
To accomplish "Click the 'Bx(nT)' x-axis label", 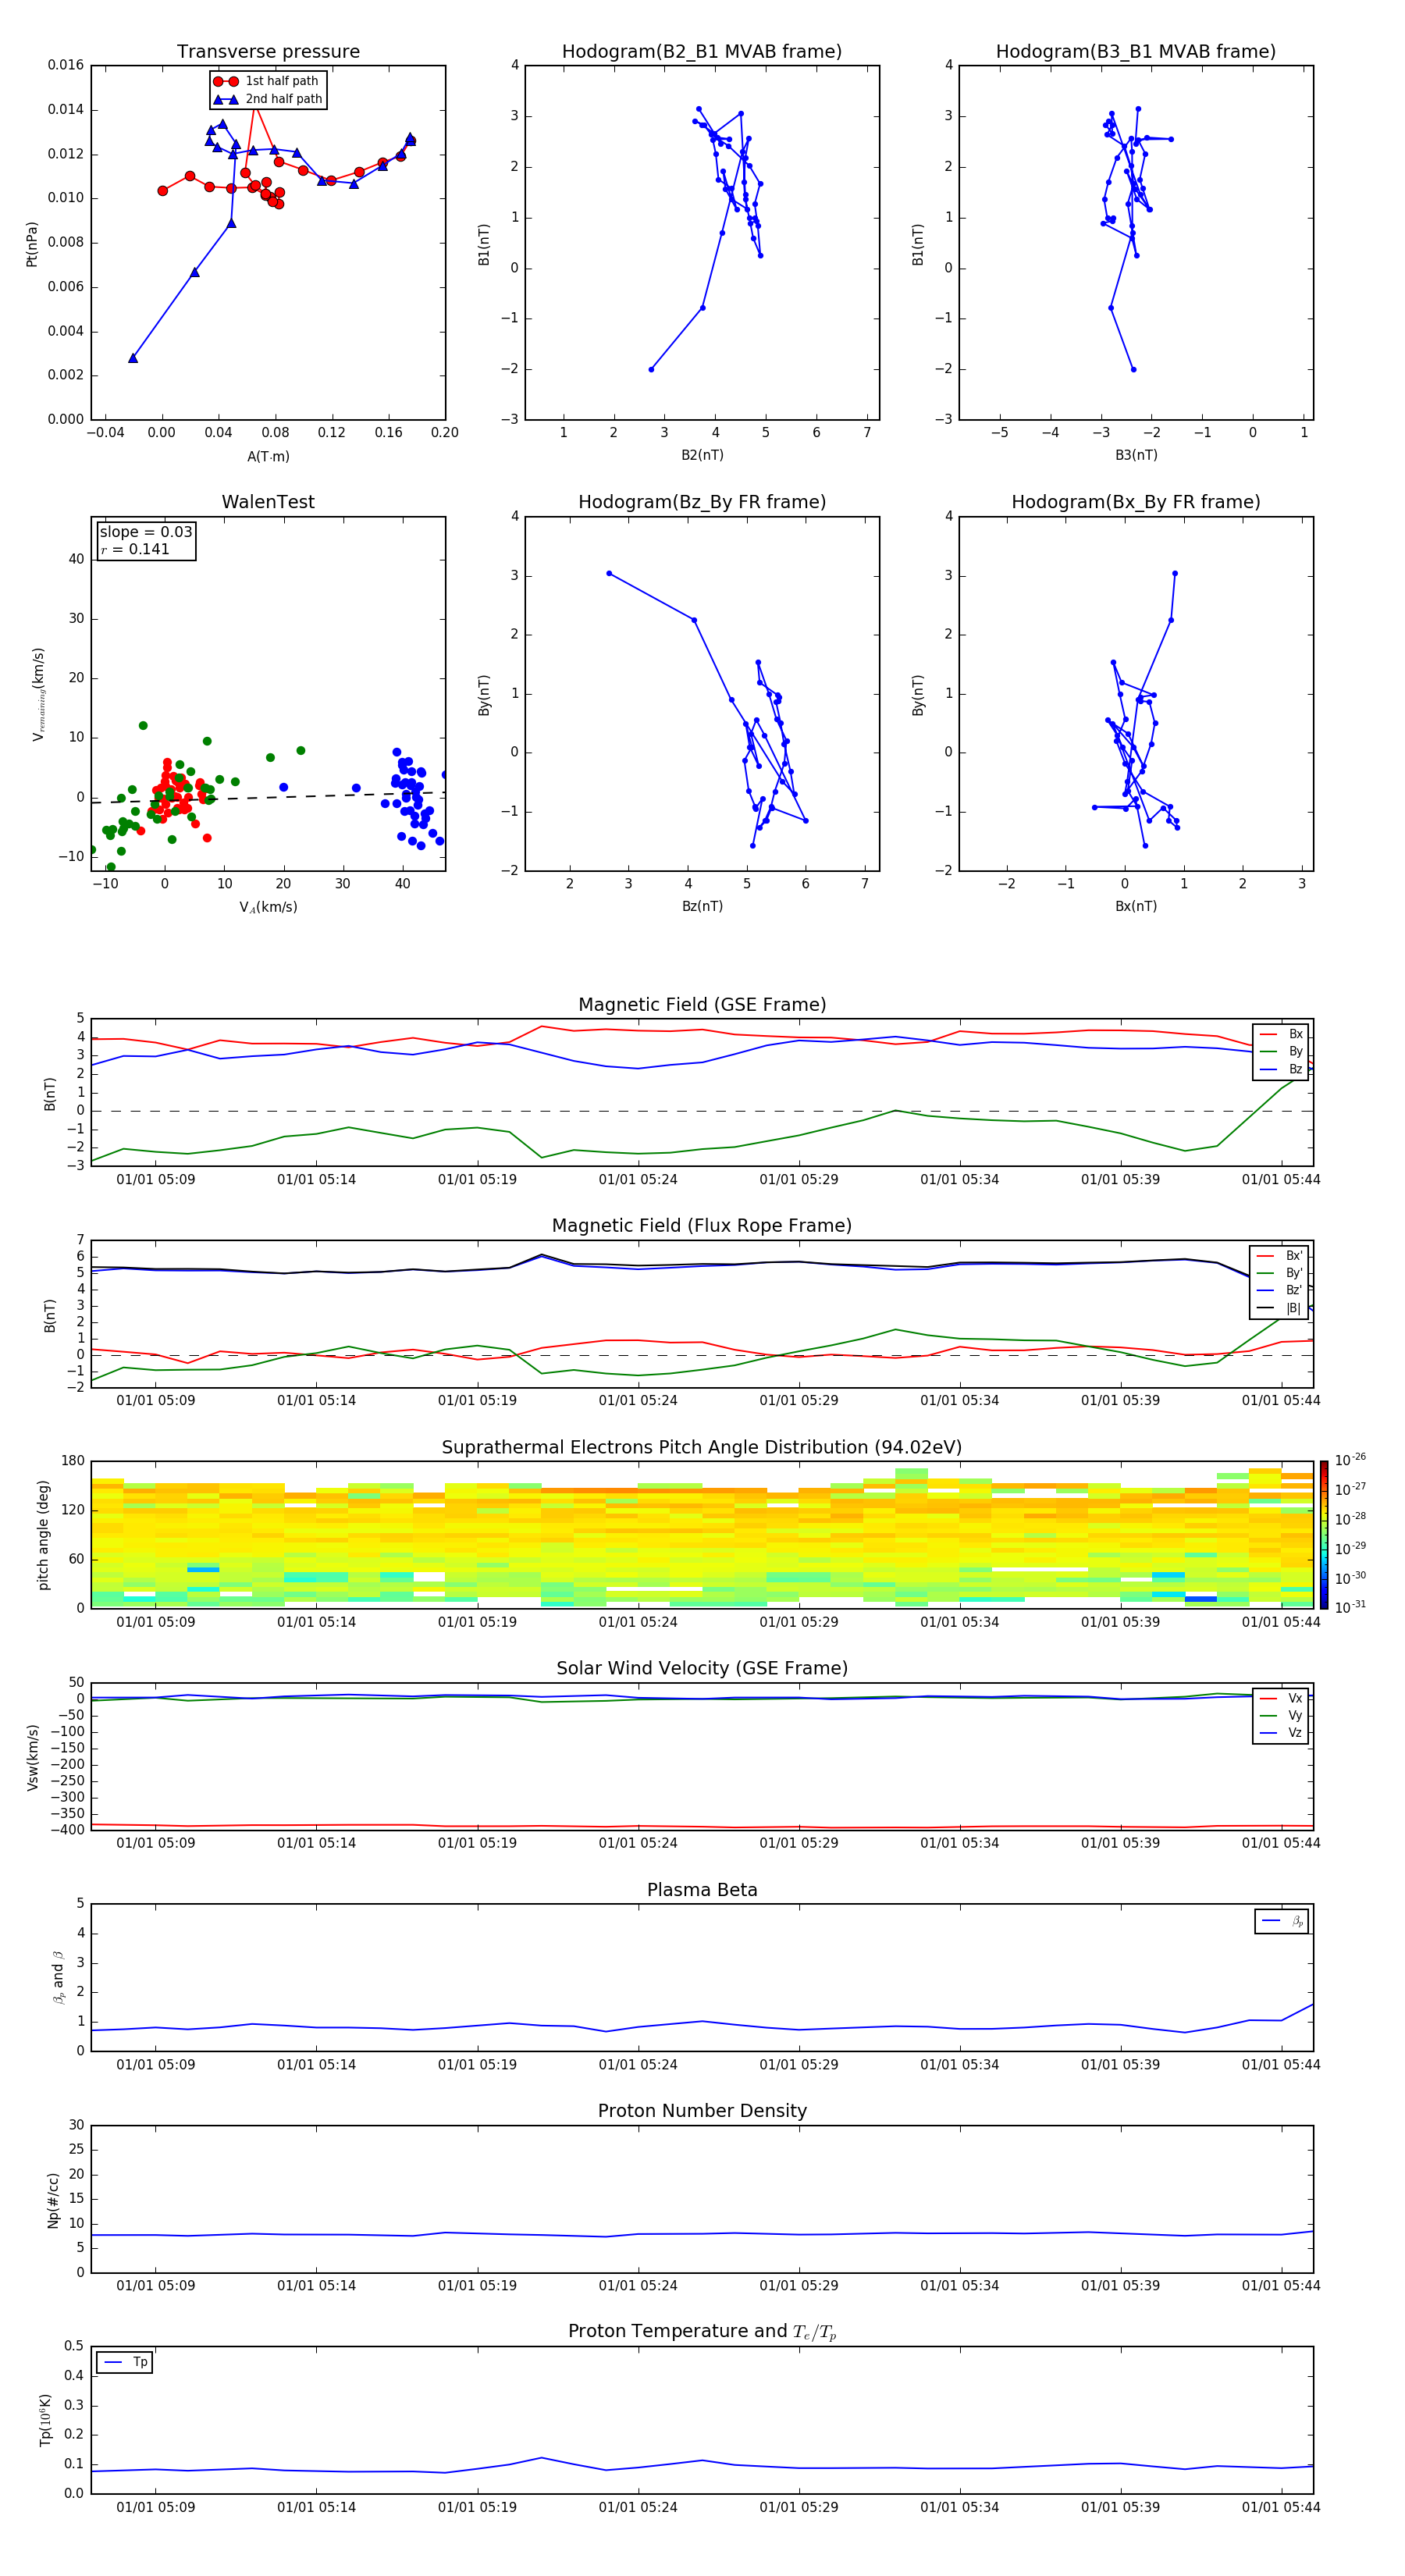I will [1136, 906].
